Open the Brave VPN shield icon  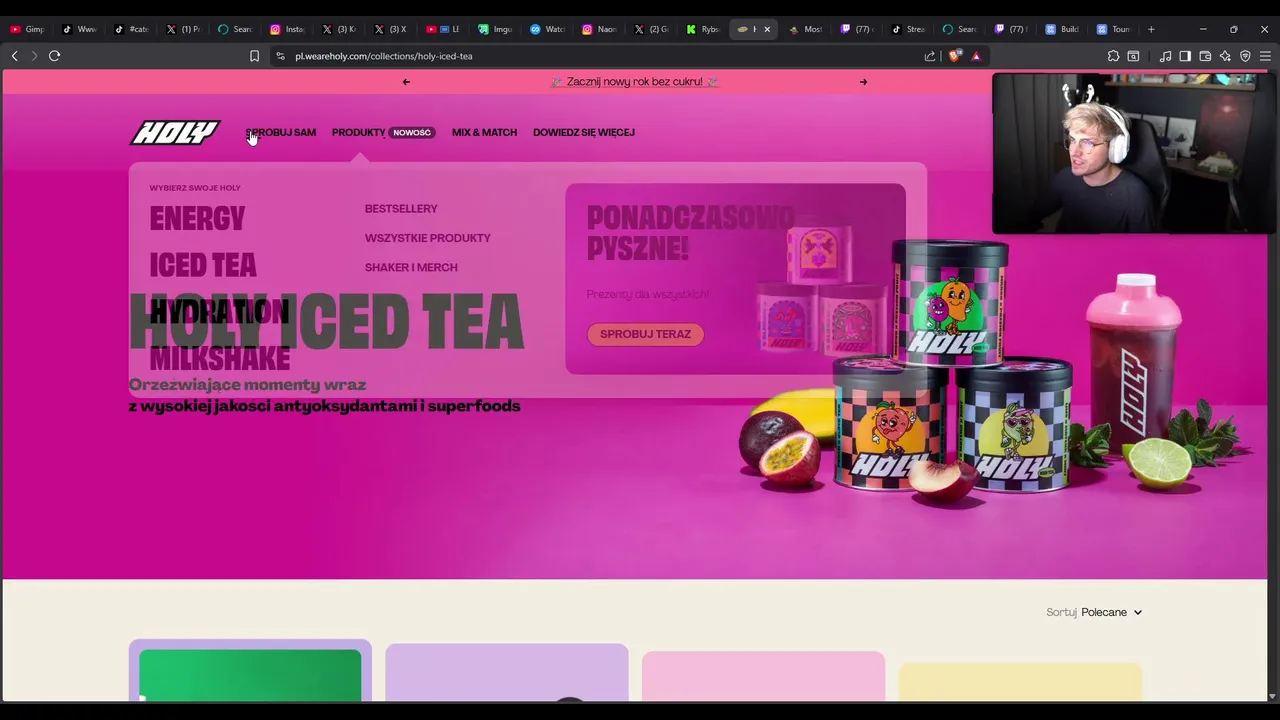(x=1245, y=56)
